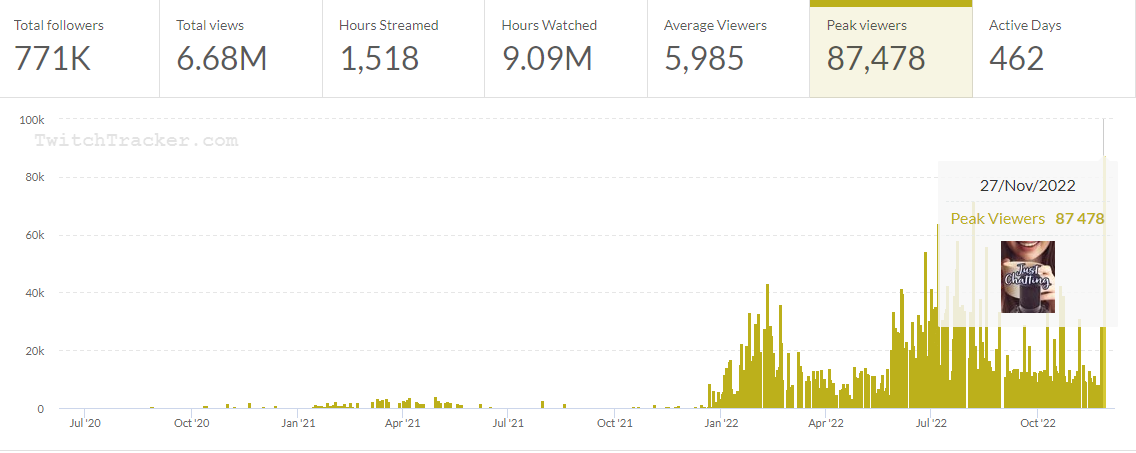This screenshot has width=1136, height=453.
Task: Click the 100k y-axis label
Action: click(31, 120)
